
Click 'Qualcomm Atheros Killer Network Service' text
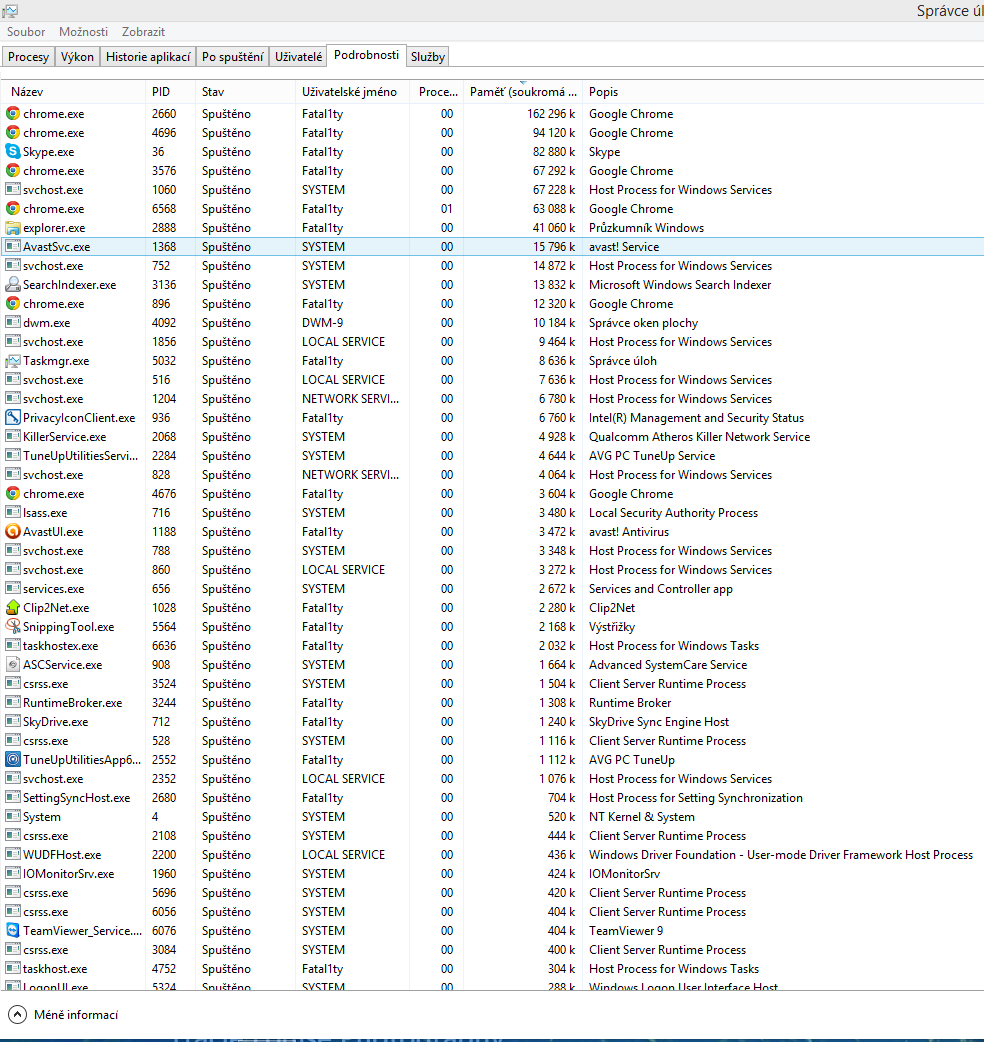pos(700,437)
